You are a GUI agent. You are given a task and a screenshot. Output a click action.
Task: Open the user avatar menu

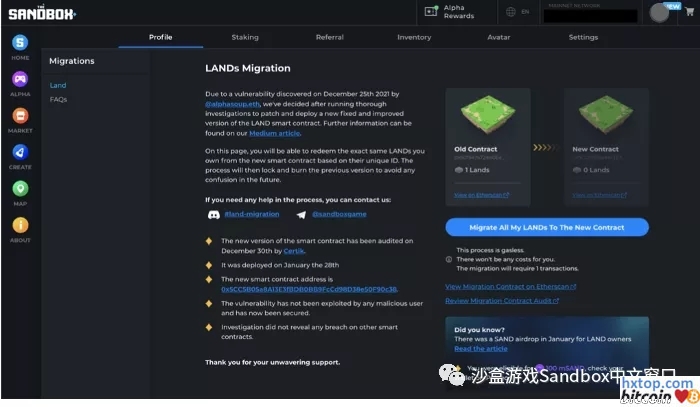point(660,12)
